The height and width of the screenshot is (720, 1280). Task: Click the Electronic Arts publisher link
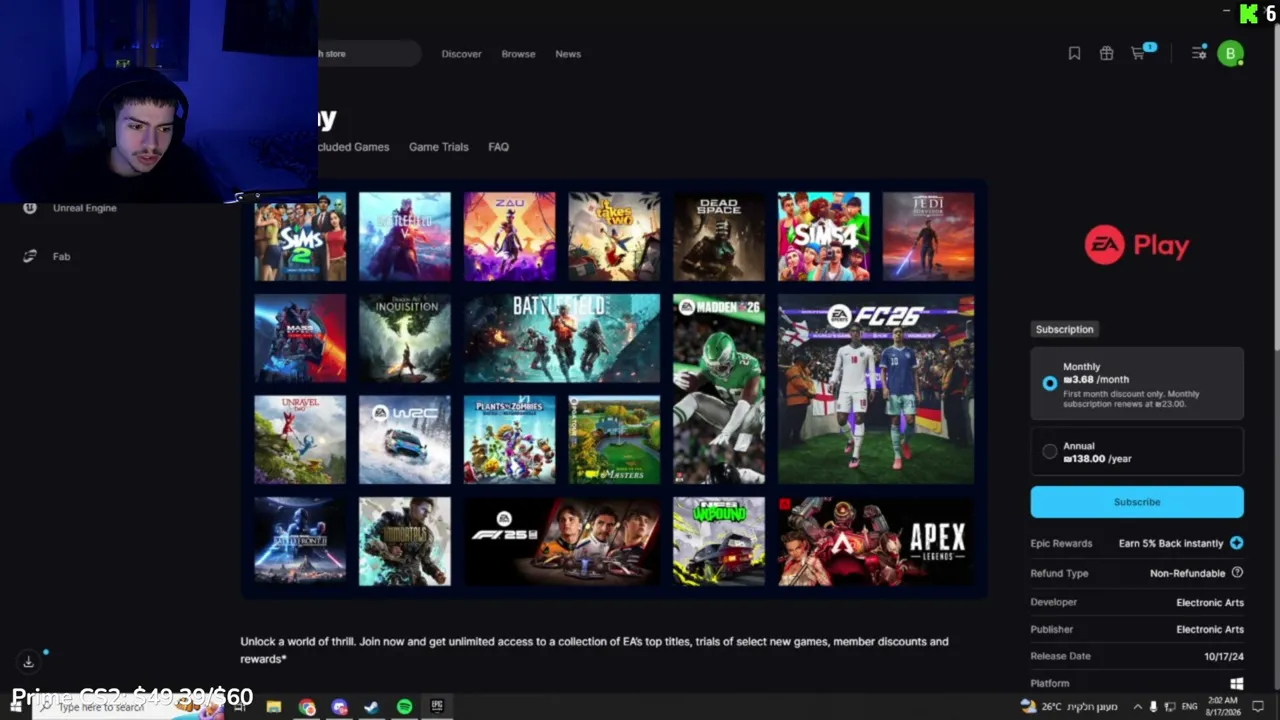(x=1210, y=629)
